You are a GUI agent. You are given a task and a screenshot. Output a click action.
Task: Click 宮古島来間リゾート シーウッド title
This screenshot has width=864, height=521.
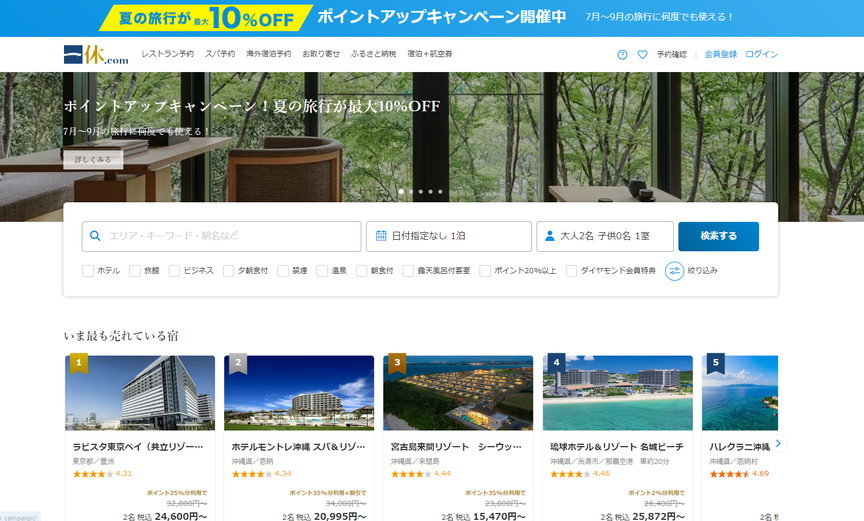[456, 447]
